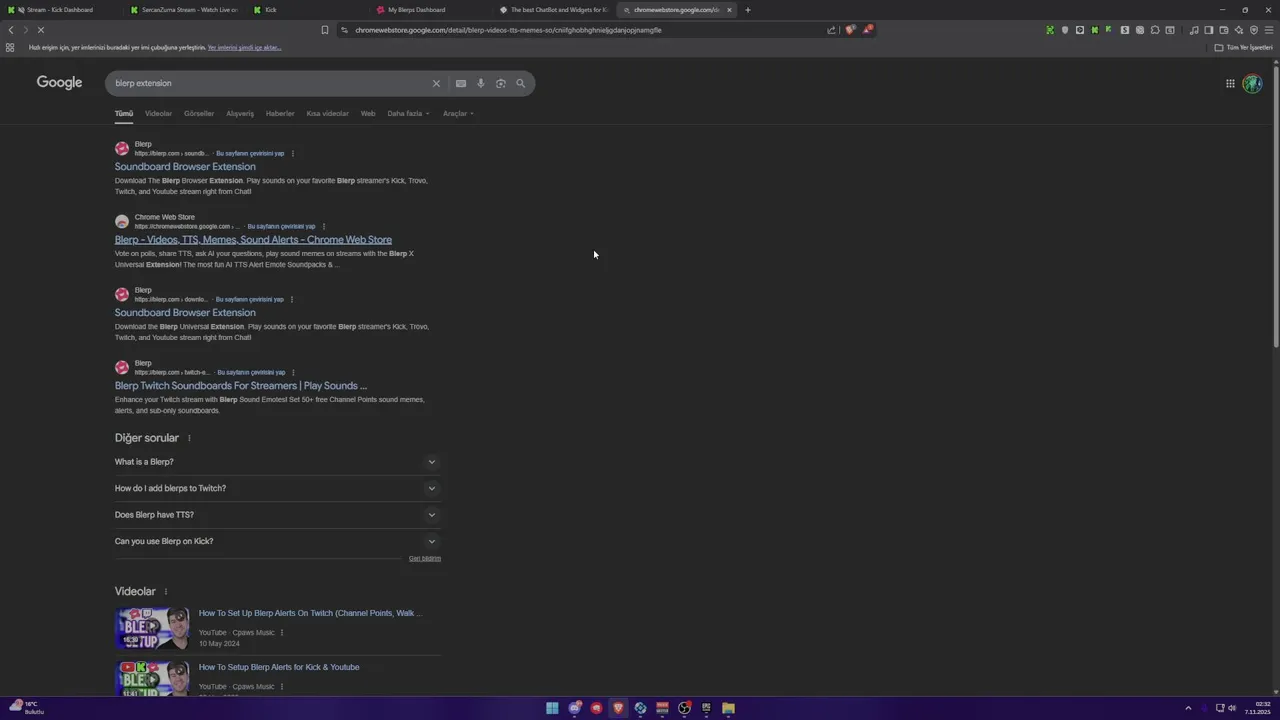Toggle the browser sidebar panel icon
The height and width of the screenshot is (720, 1280).
click(1209, 30)
